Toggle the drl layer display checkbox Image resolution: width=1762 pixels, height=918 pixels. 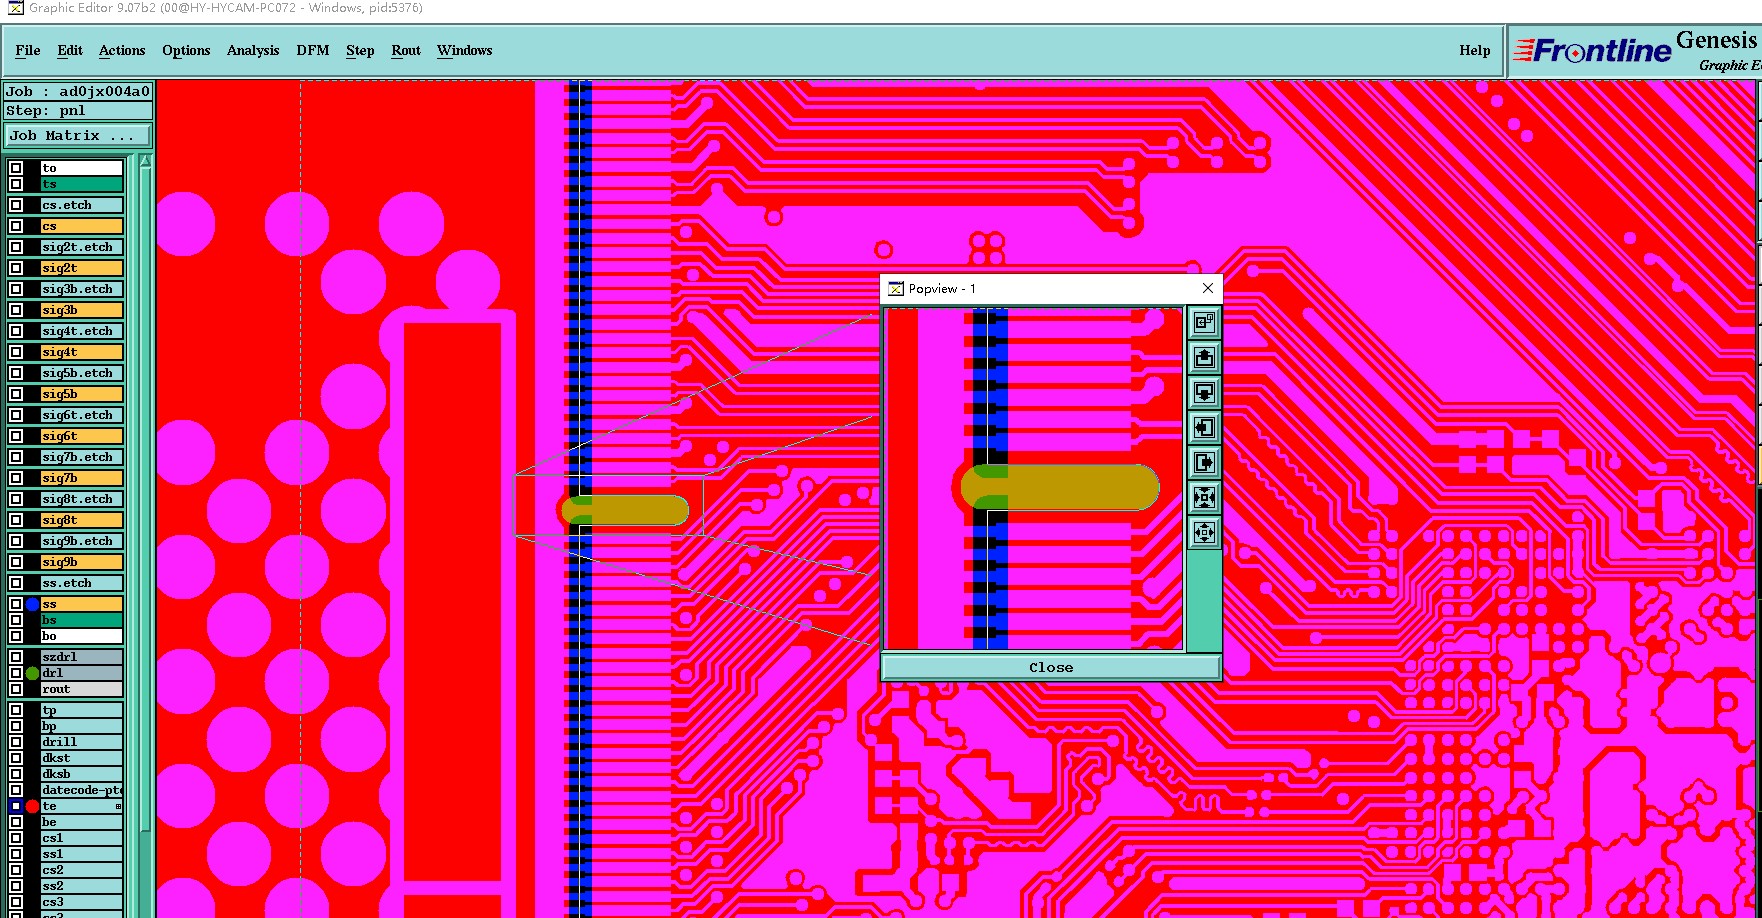(16, 673)
